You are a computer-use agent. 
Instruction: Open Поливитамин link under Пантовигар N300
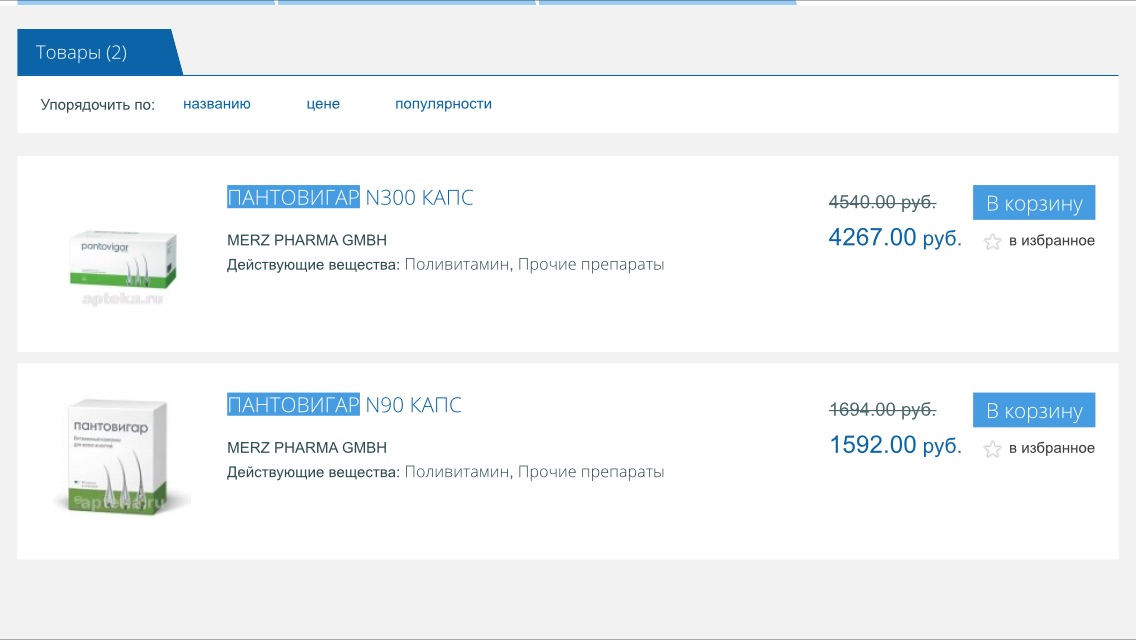[457, 265]
